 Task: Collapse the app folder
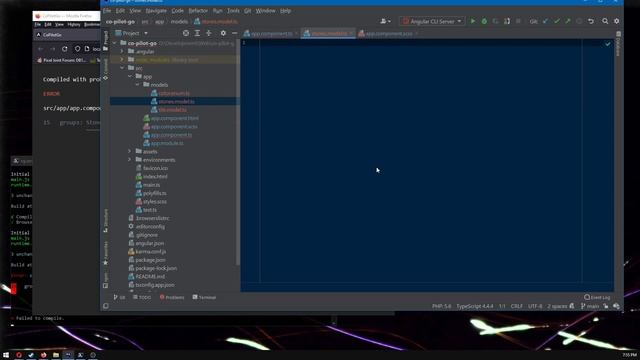(x=129, y=76)
